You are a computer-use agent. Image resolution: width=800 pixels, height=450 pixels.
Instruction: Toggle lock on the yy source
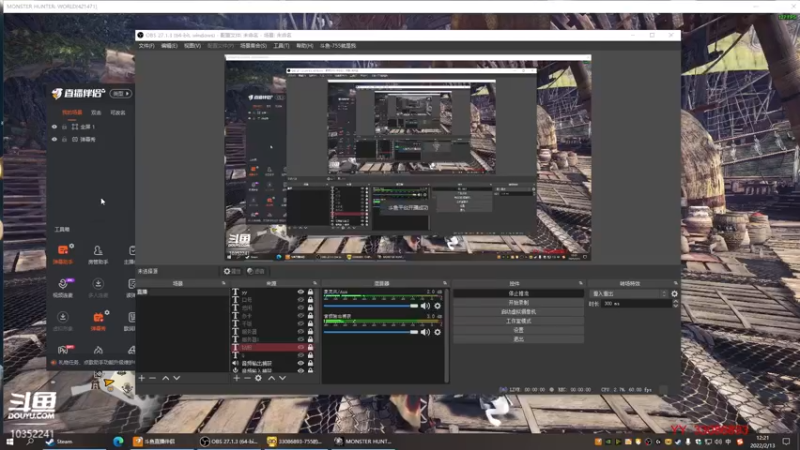point(310,292)
